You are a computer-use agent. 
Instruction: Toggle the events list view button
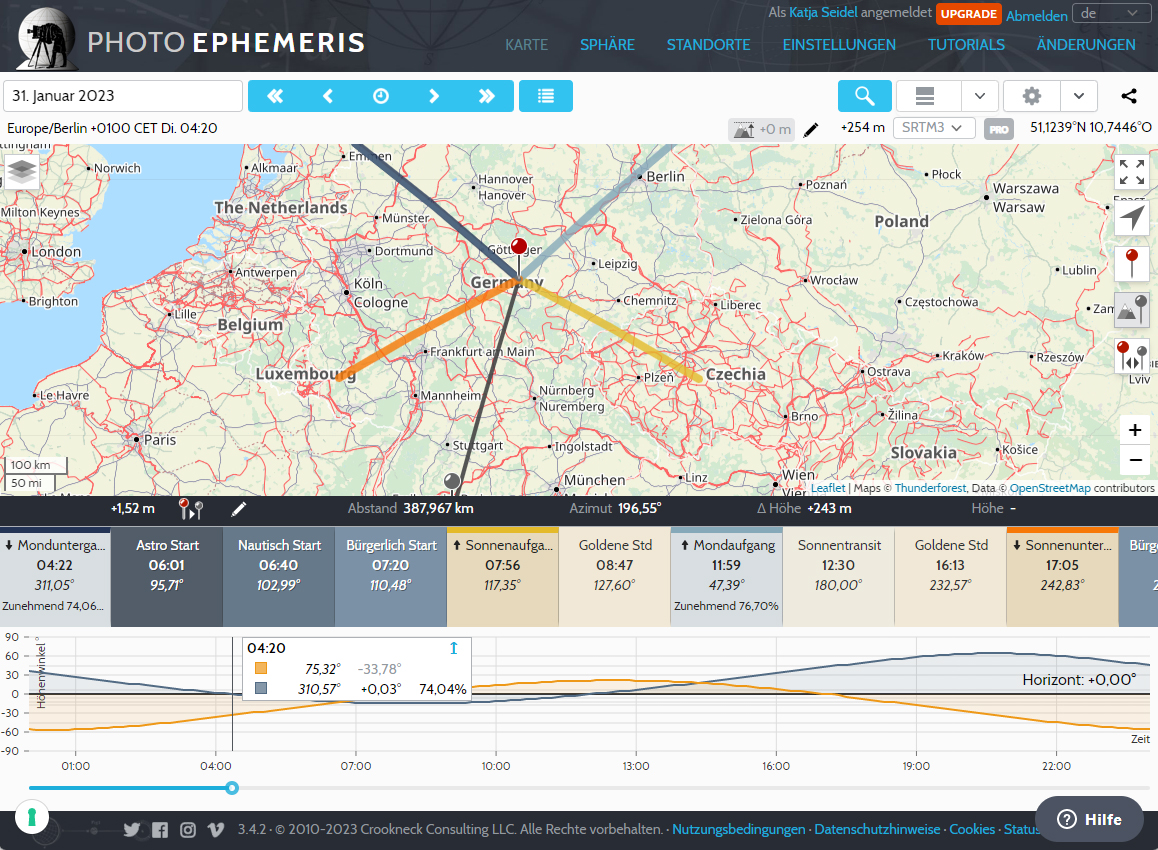click(x=546, y=96)
